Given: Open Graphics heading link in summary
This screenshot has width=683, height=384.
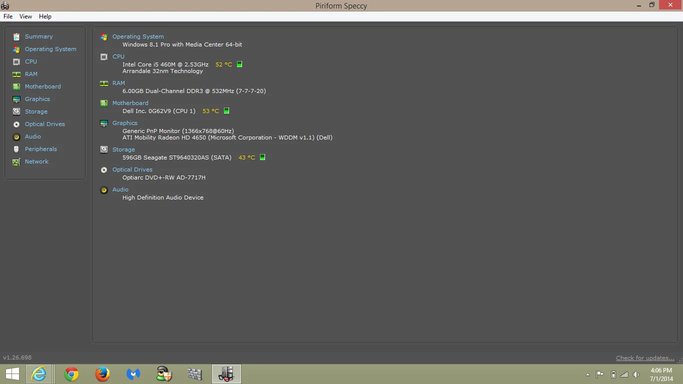Looking at the screenshot, I should 125,123.
